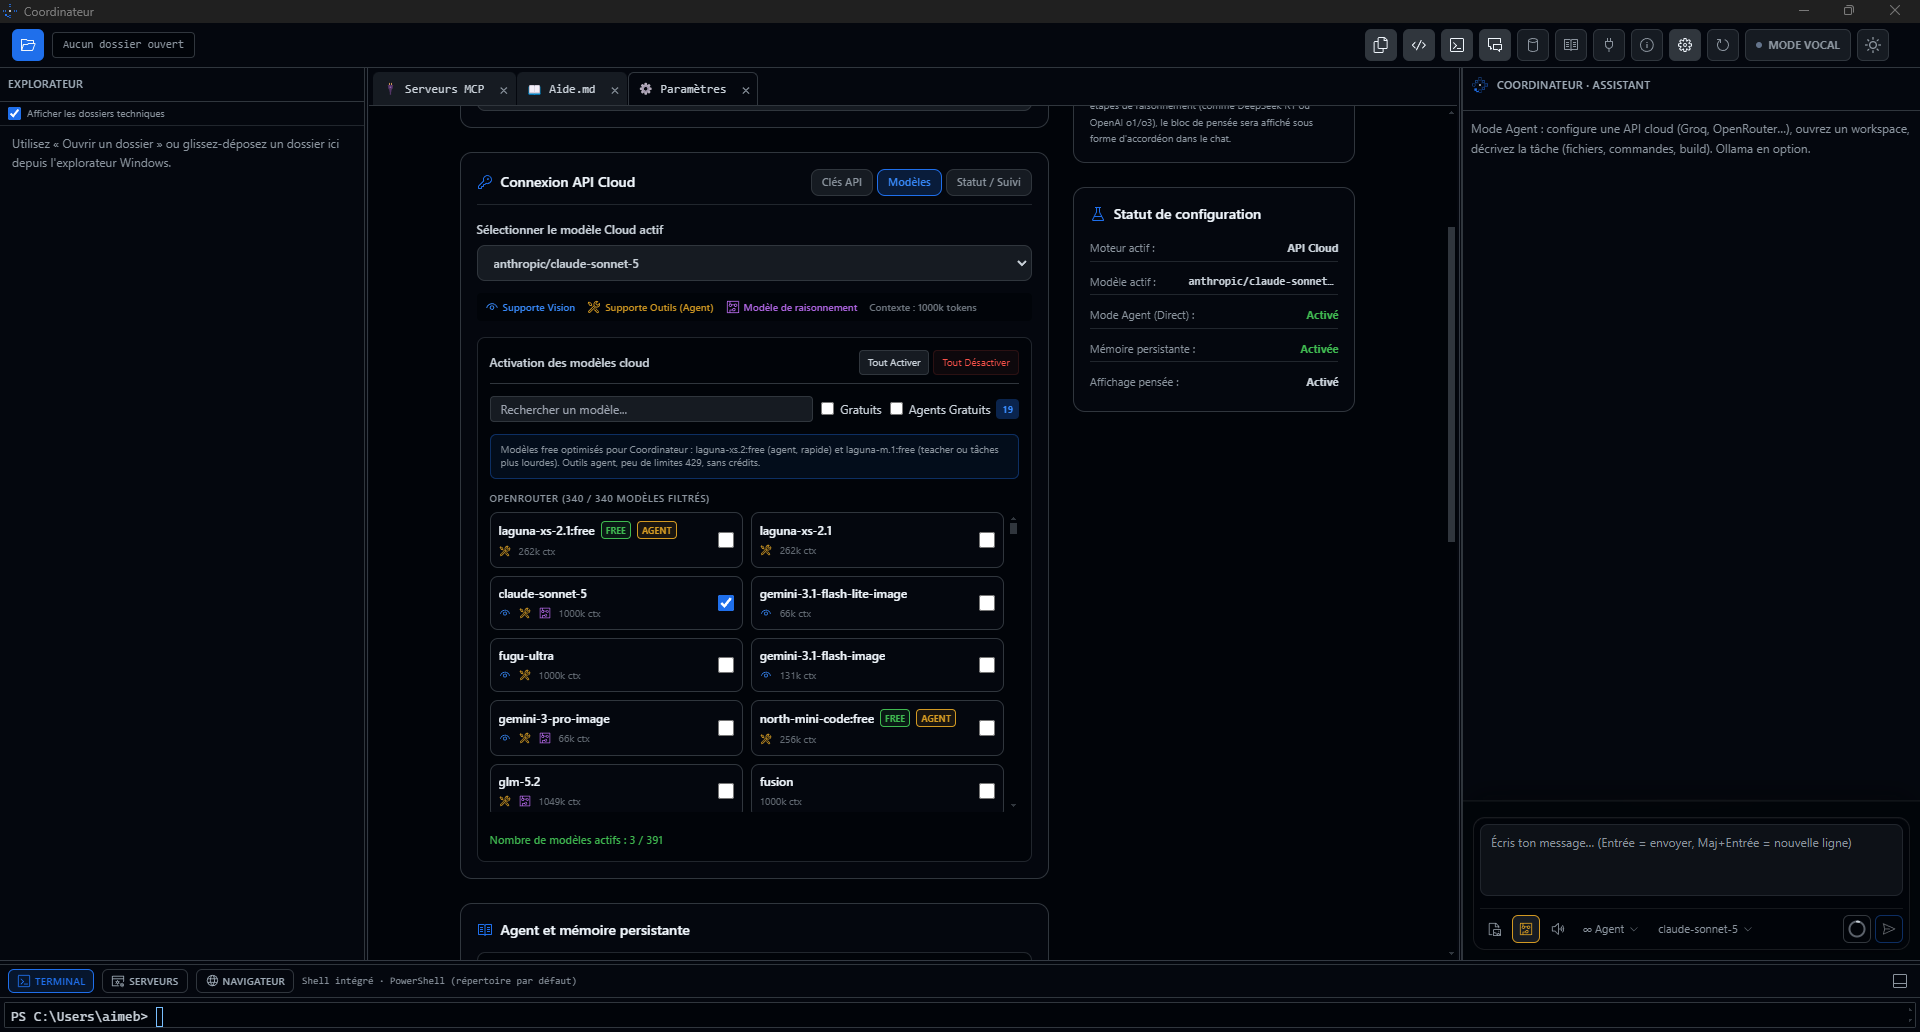Close the Paramètres tab
The image size is (1920, 1032).
coord(746,90)
